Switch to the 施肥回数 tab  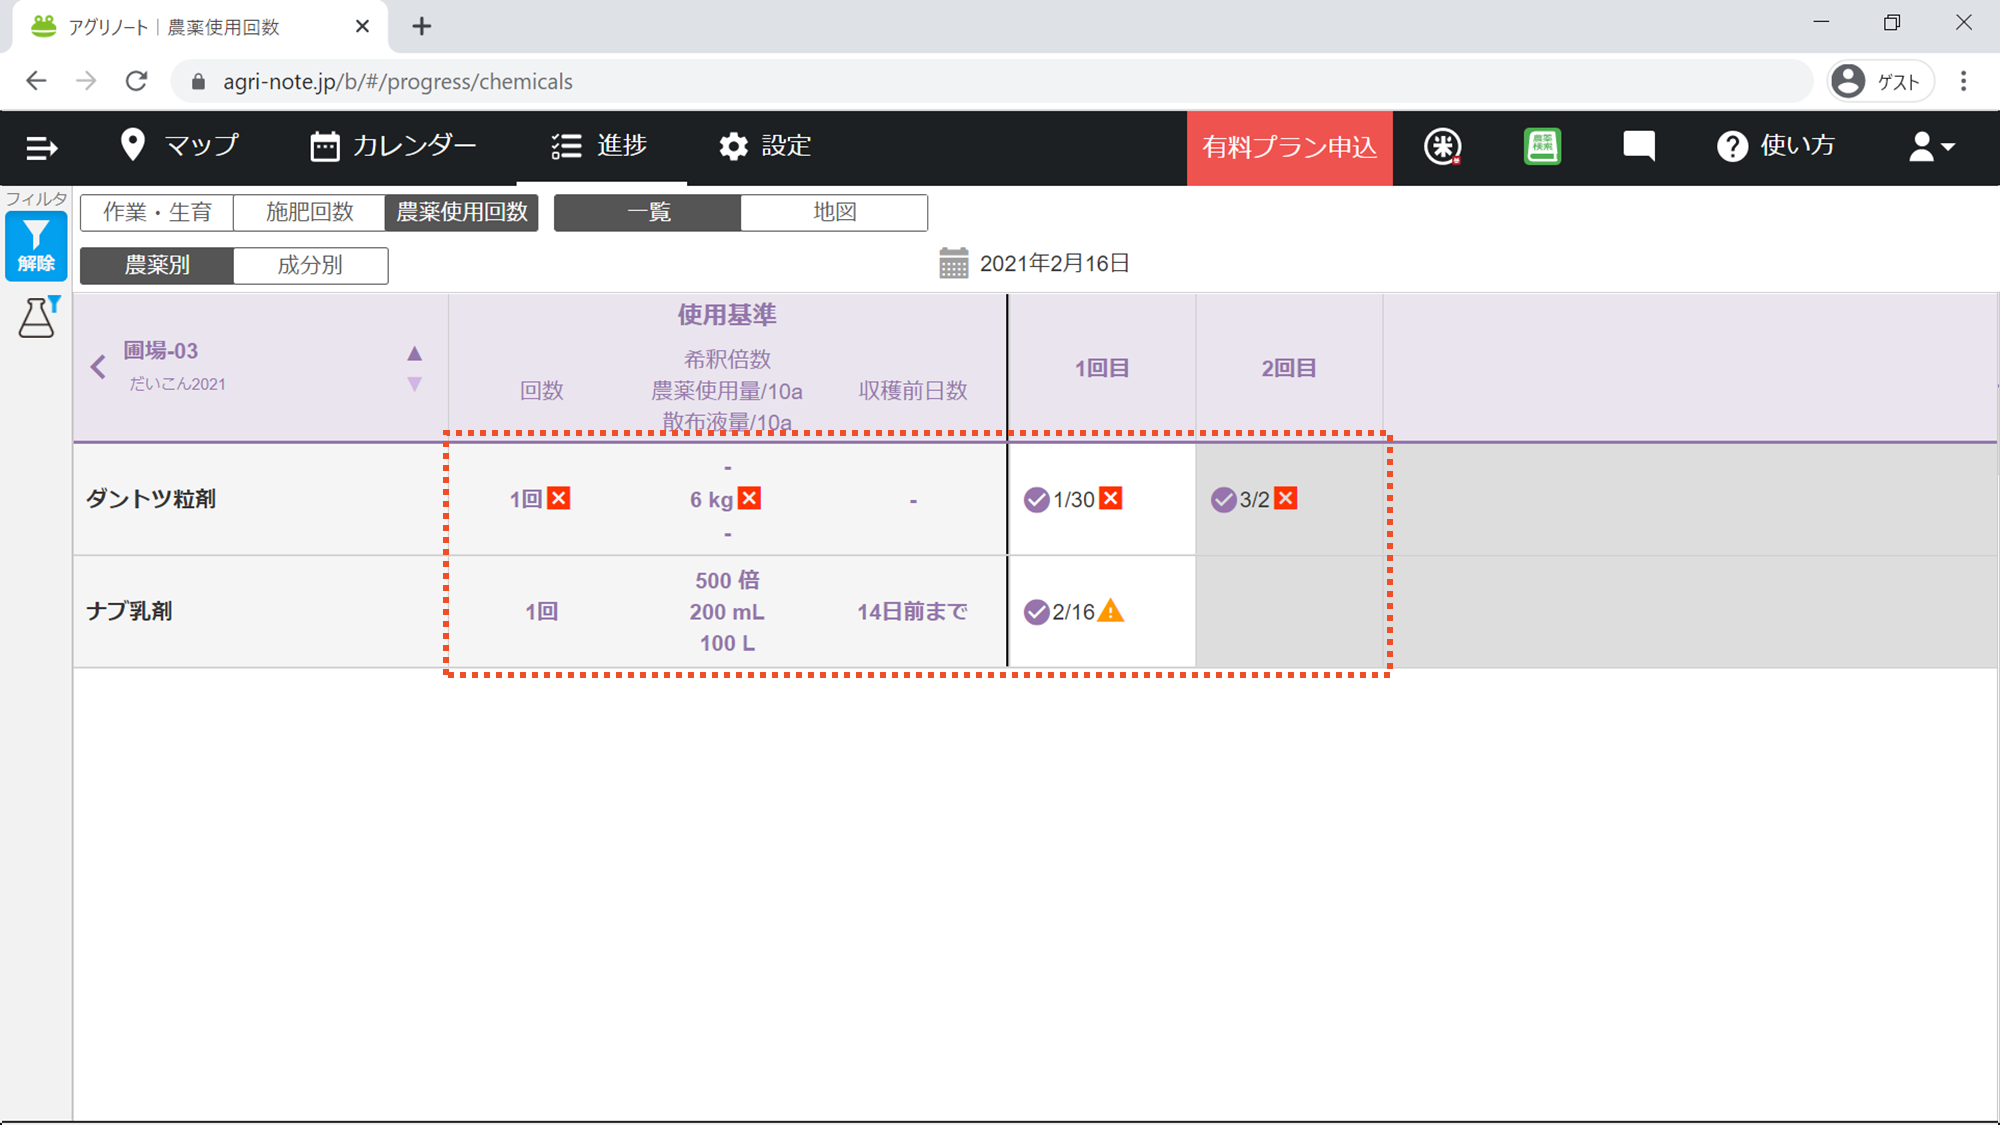pyautogui.click(x=309, y=212)
